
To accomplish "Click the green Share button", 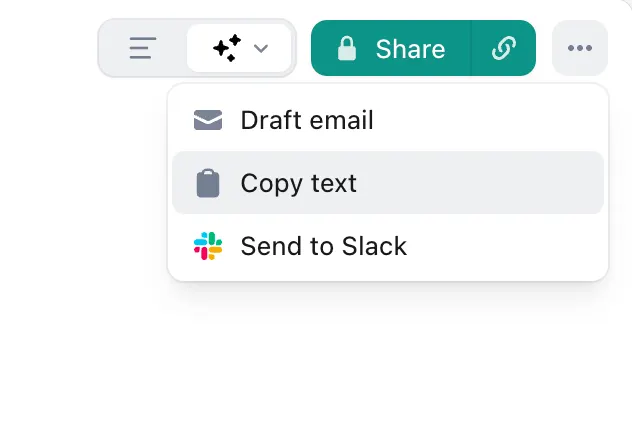I will coord(391,48).
